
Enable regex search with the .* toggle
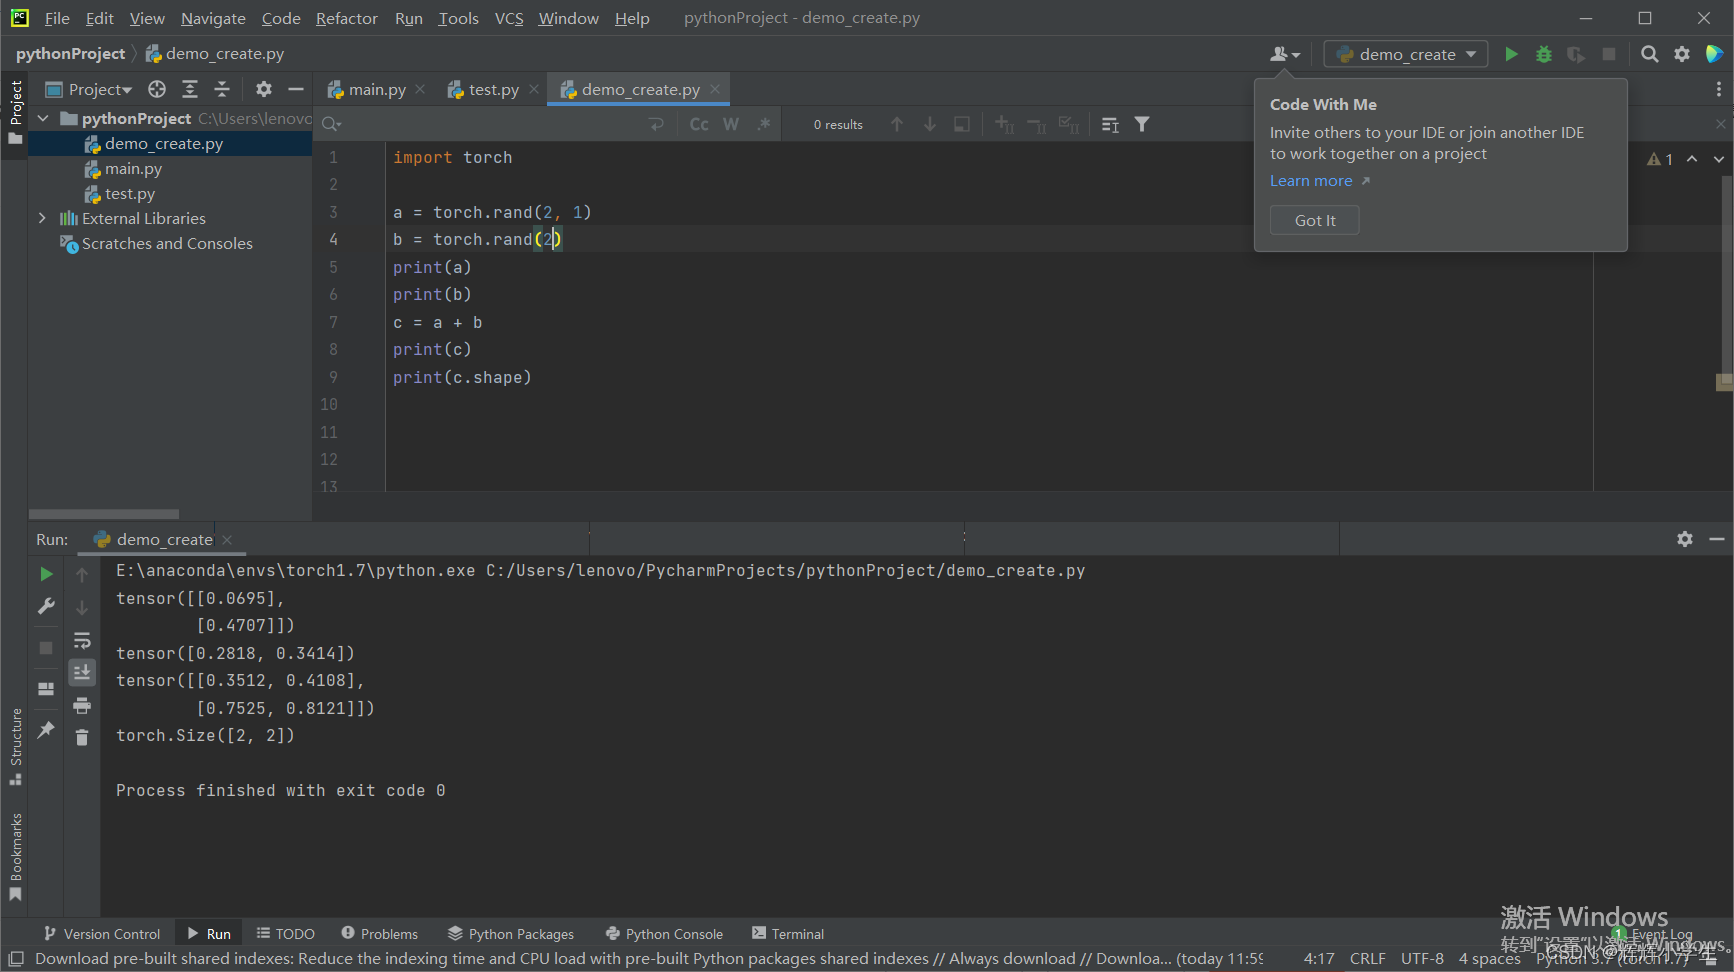[763, 124]
